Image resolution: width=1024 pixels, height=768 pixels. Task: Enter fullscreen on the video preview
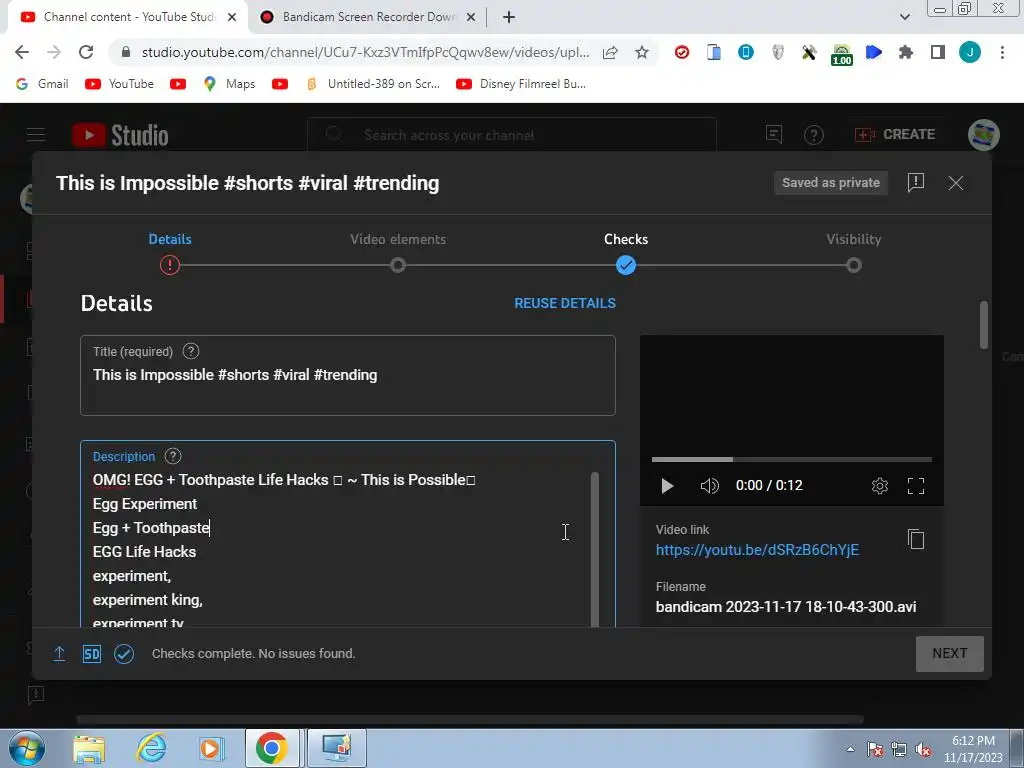[916, 486]
